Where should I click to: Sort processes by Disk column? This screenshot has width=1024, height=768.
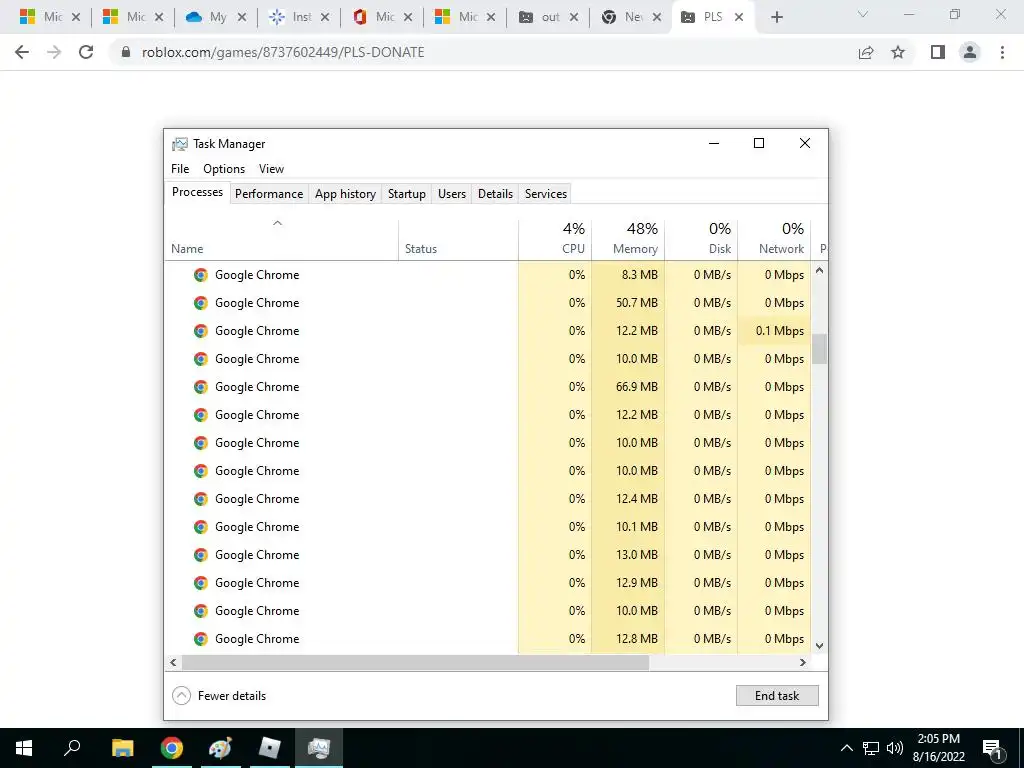point(701,240)
